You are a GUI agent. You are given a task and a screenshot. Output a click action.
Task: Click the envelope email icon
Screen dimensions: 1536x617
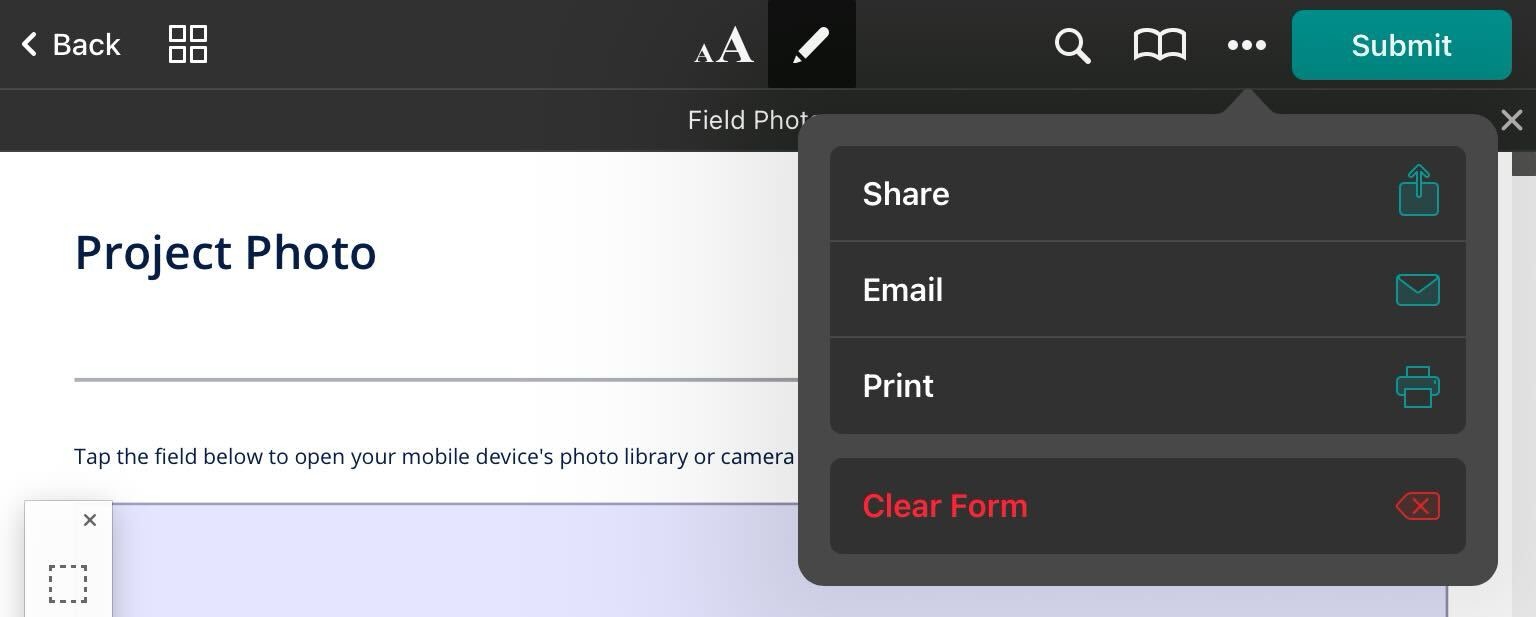click(x=1418, y=290)
